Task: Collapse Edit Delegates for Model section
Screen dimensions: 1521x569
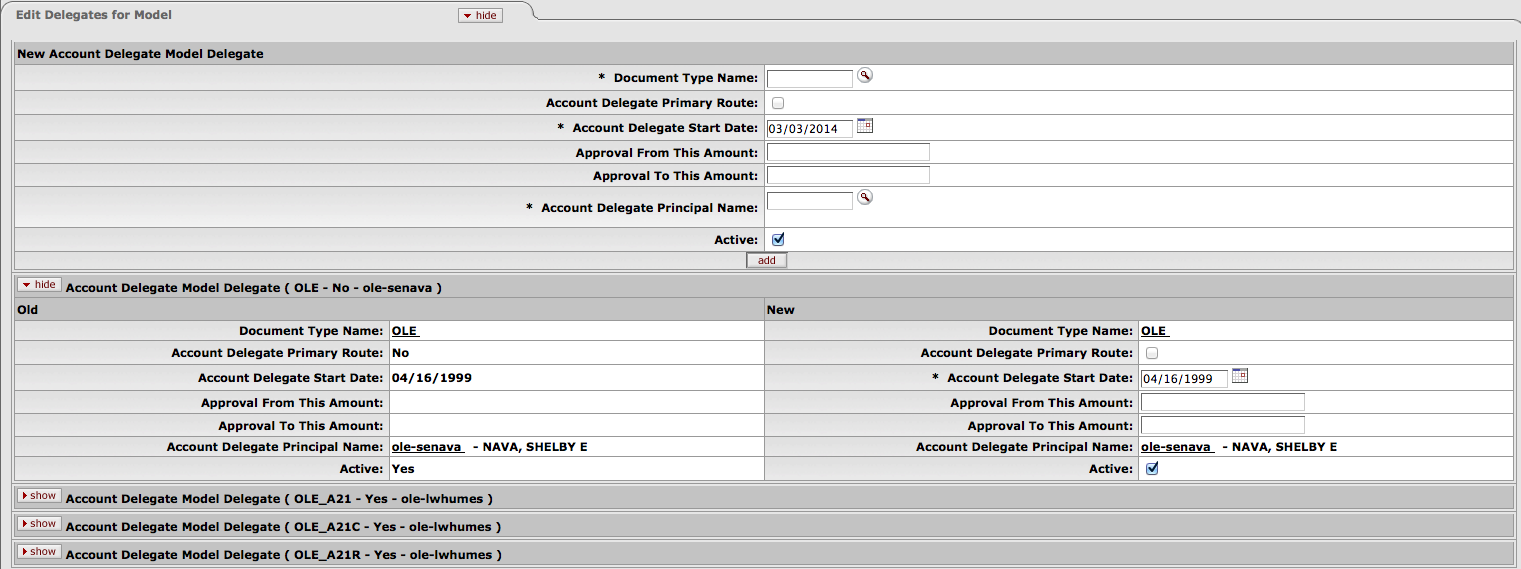Action: pos(480,16)
